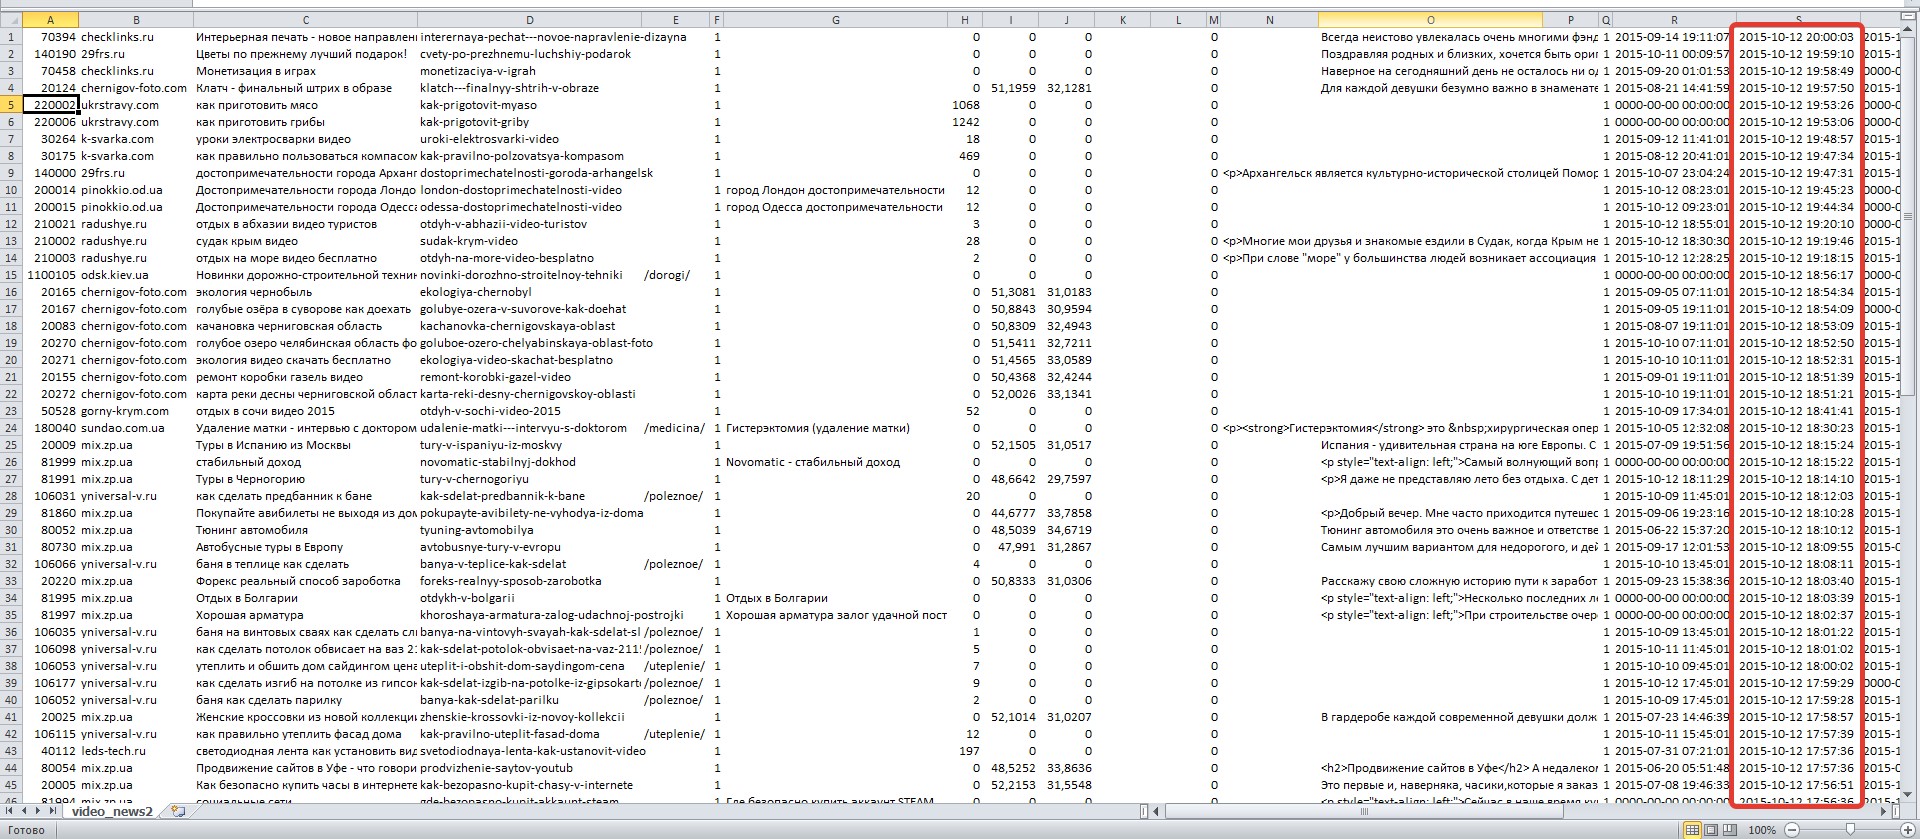Image resolution: width=1920 pixels, height=839 pixels.
Task: Click cell 'gorny-krym.com'
Action: pos(136,411)
